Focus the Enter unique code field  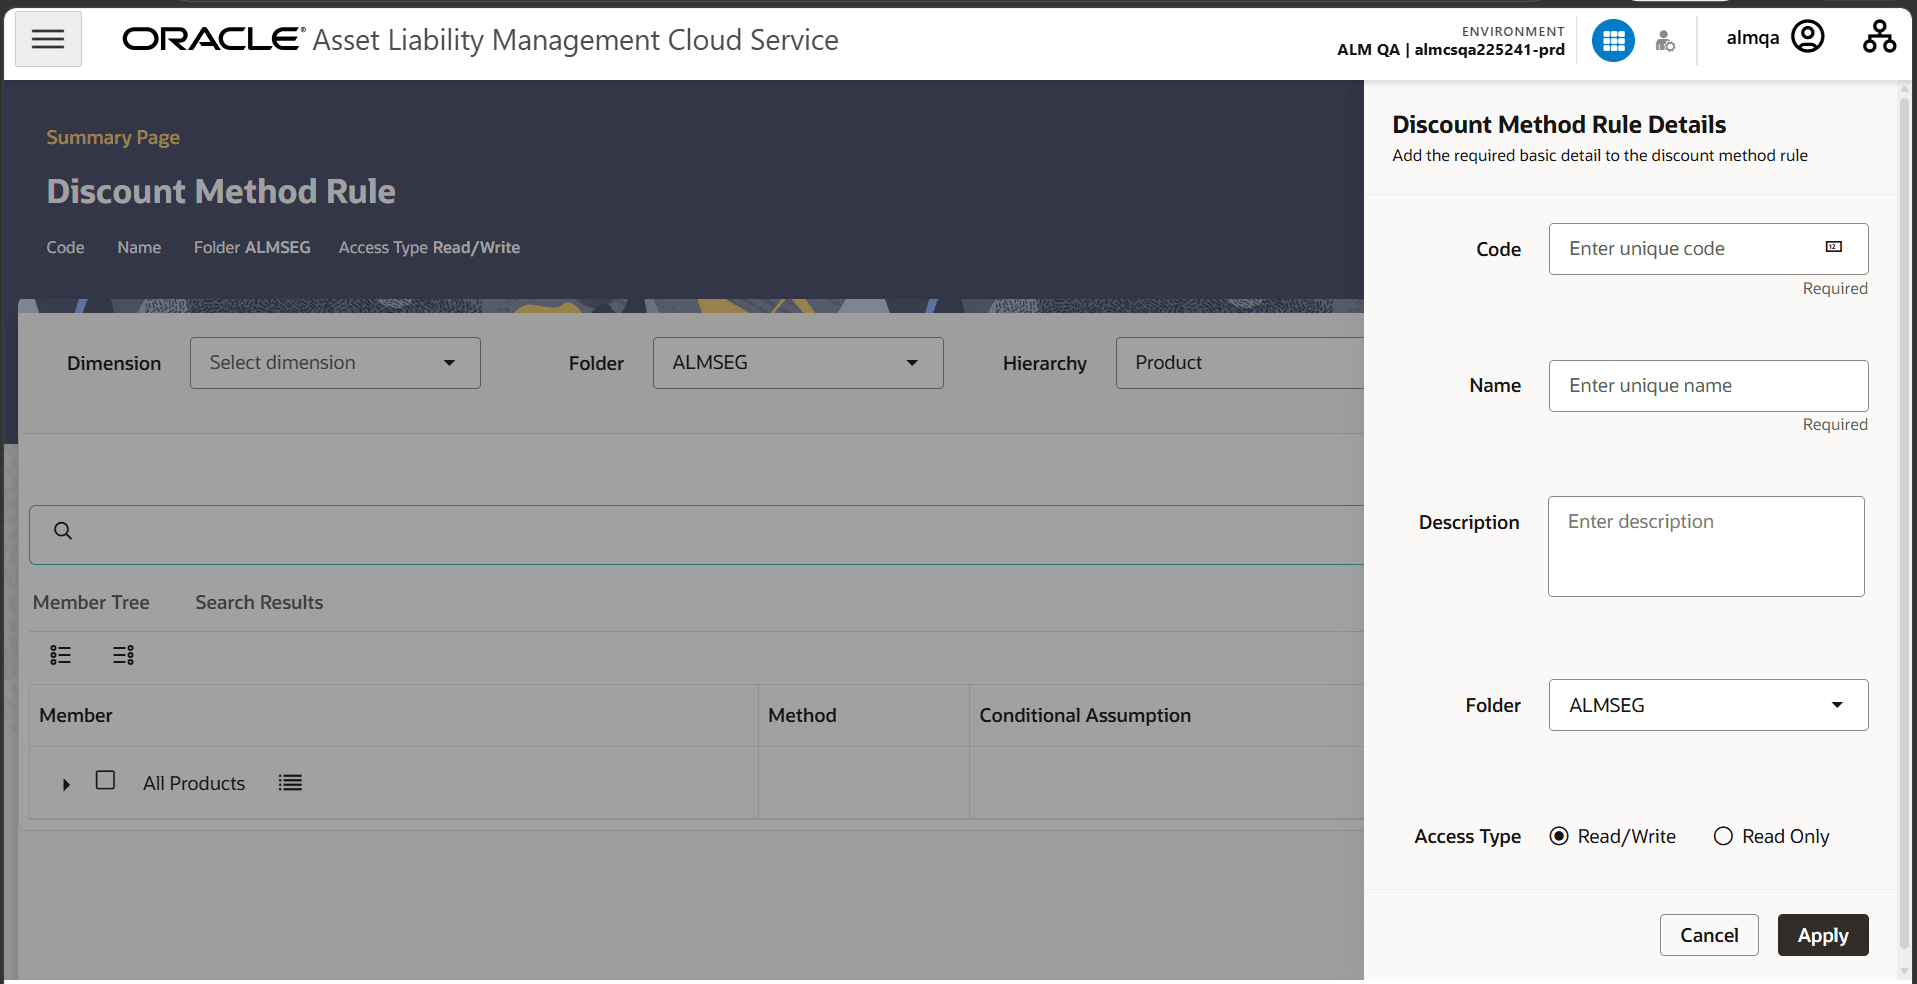pos(1708,249)
